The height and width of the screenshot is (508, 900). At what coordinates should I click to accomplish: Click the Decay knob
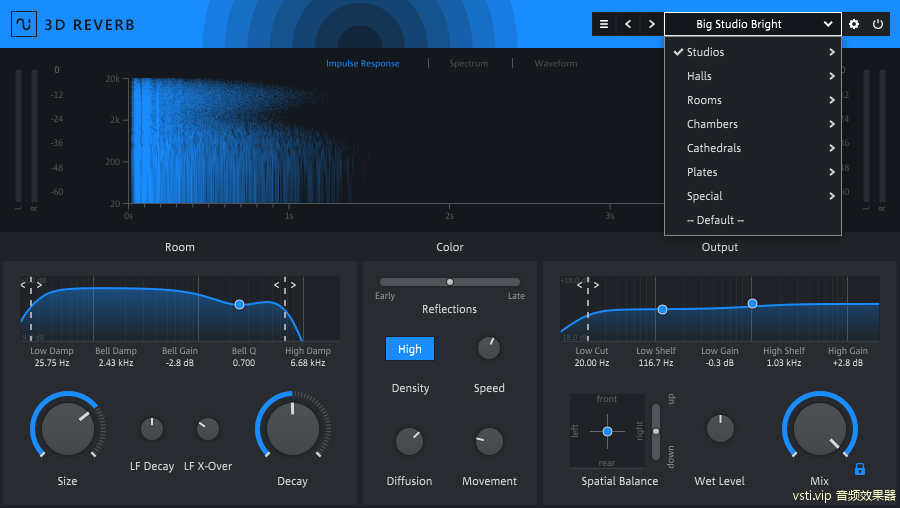293,429
